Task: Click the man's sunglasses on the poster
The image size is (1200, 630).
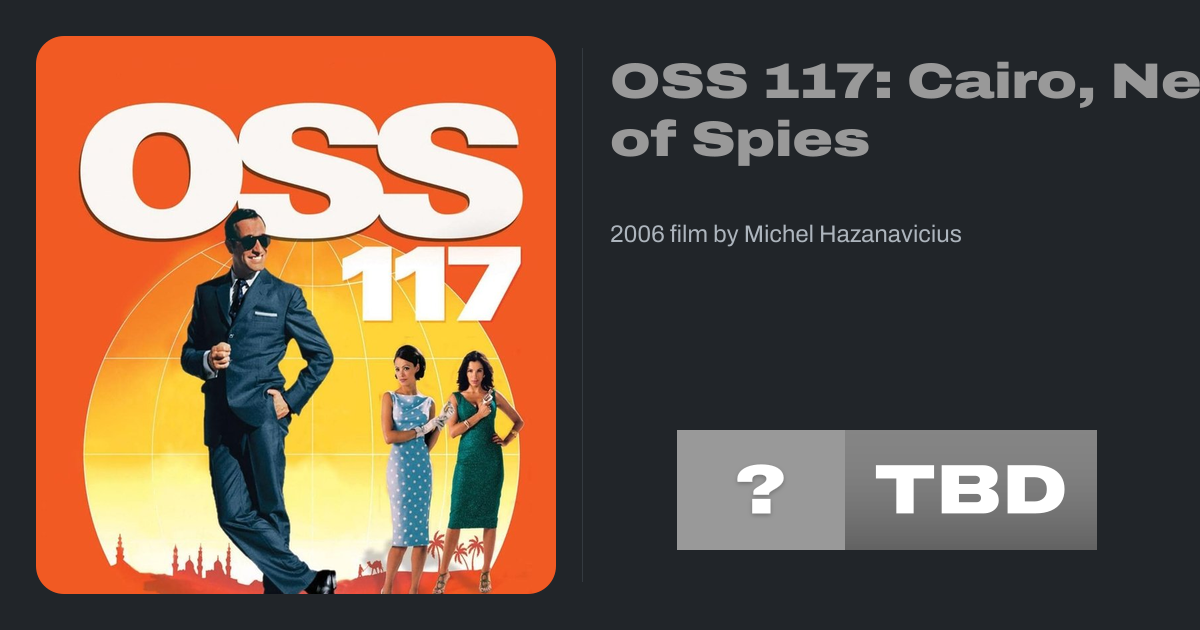Action: (x=251, y=242)
